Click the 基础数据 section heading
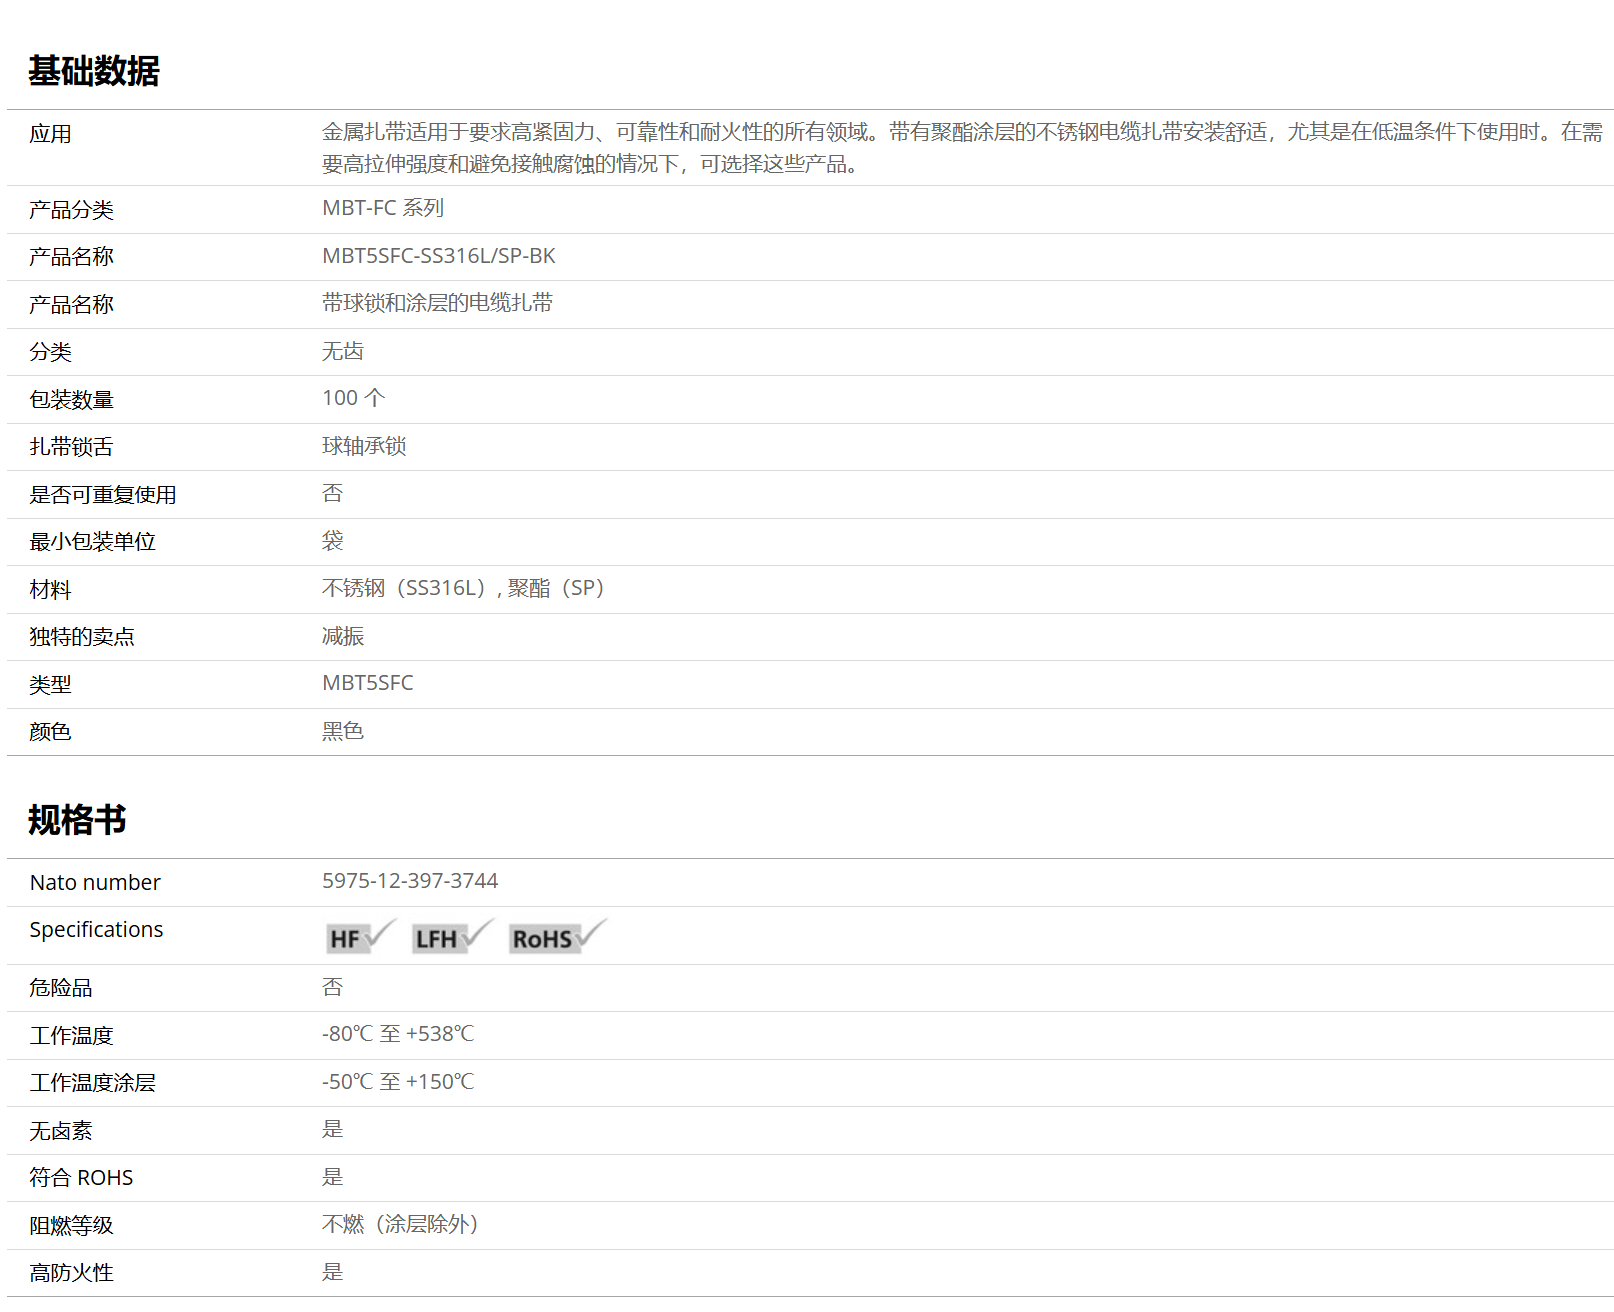This screenshot has height=1312, width=1614. coord(93,71)
